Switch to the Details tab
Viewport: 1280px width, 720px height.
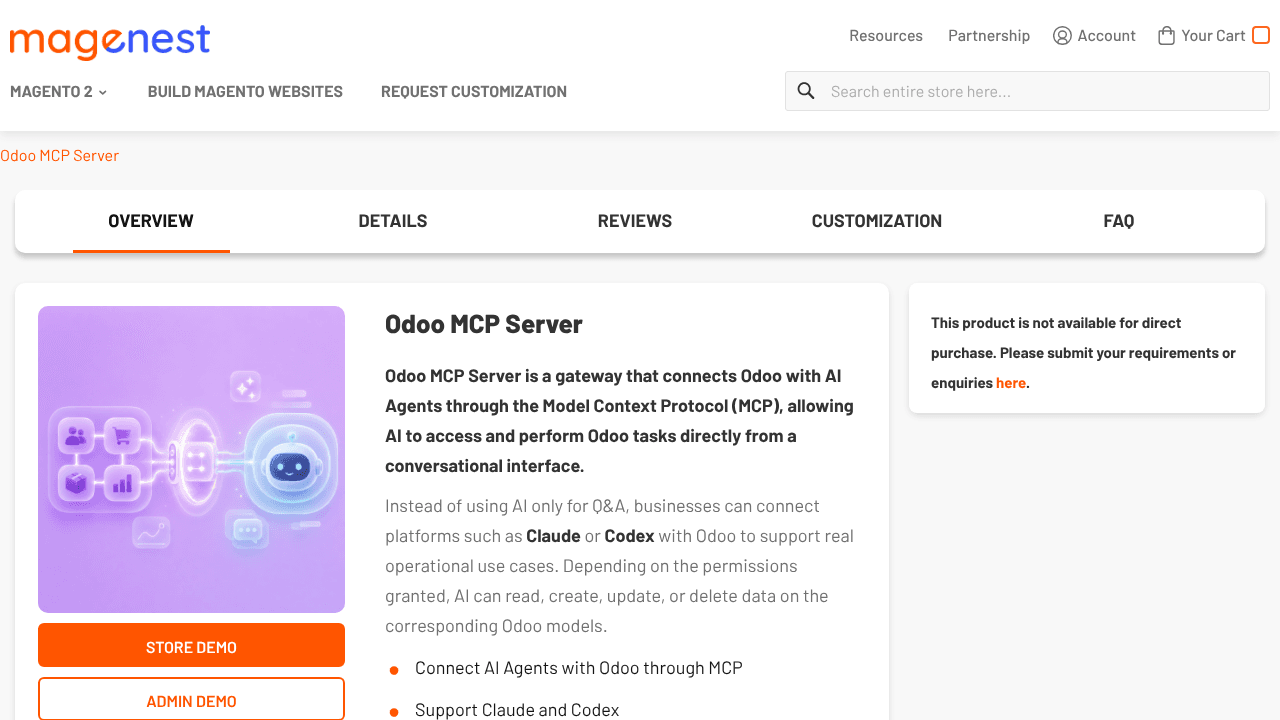(x=393, y=221)
